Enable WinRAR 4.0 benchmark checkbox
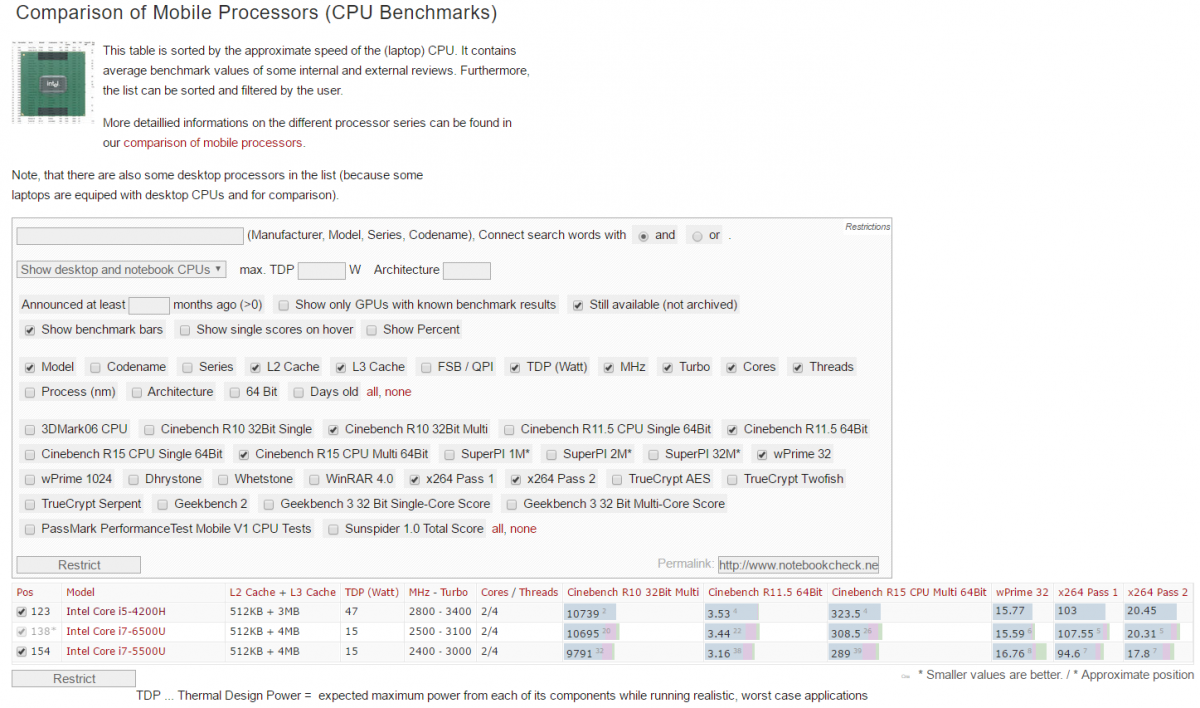This screenshot has height=708, width=1200. (314, 479)
